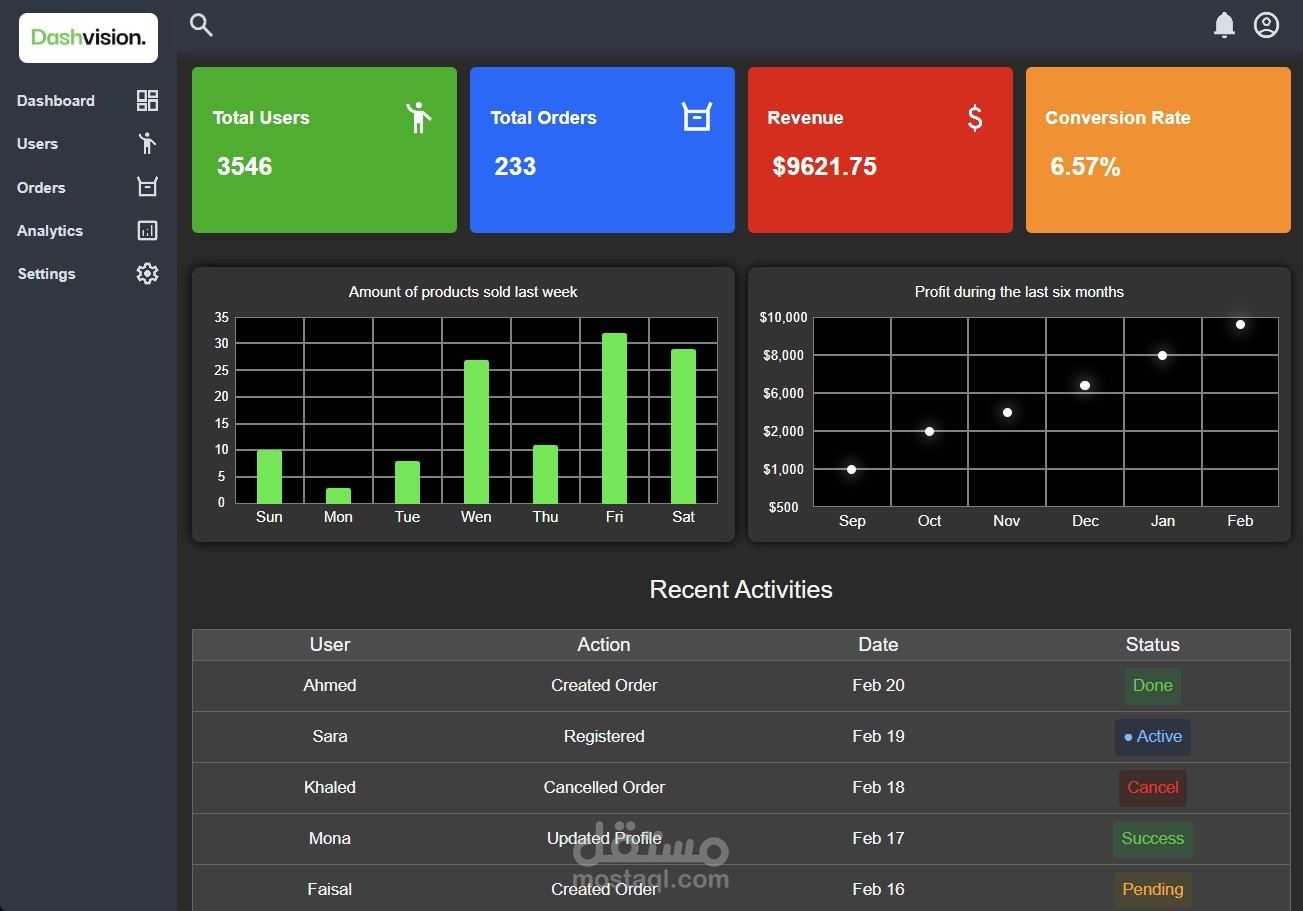Screen dimensions: 1303x911
Task: Click the Pending badge in Faisal's row
Action: click(x=1152, y=889)
